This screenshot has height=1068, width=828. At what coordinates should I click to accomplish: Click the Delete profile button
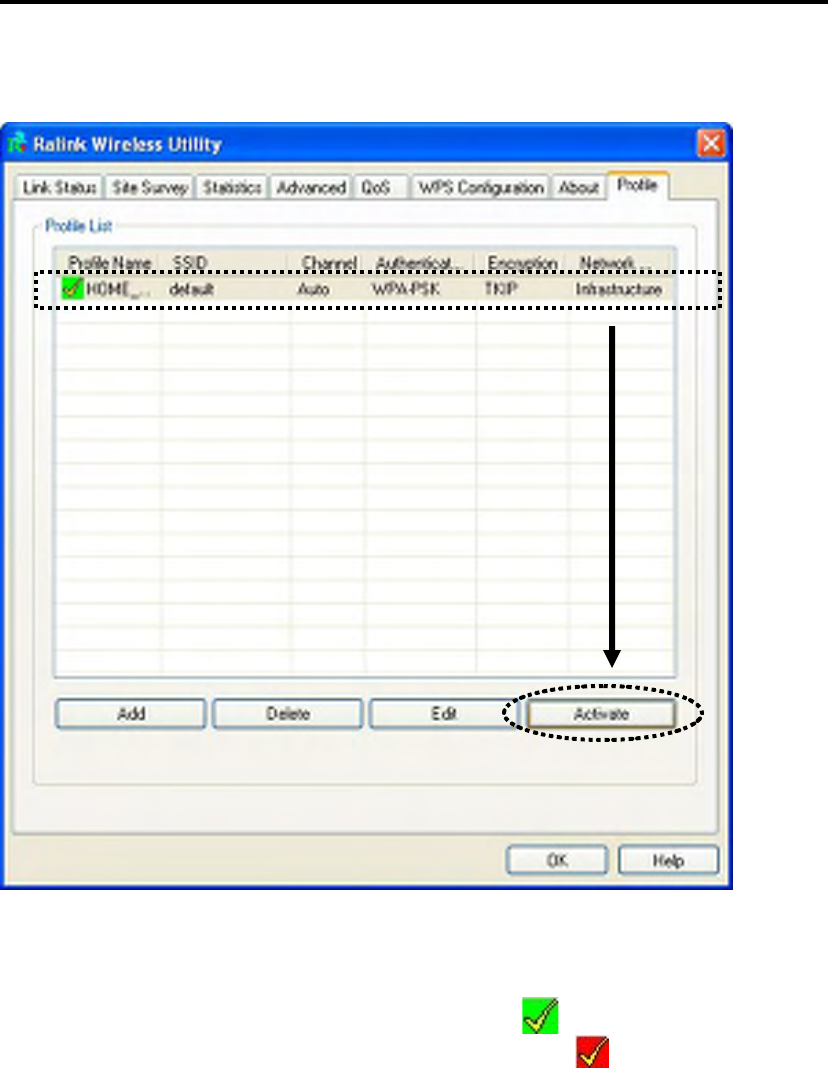(x=287, y=714)
